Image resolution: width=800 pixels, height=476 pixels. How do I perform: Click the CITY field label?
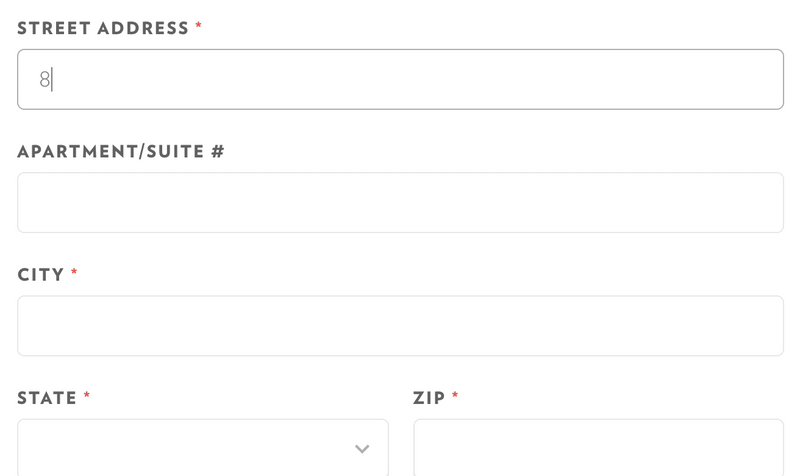point(41,275)
